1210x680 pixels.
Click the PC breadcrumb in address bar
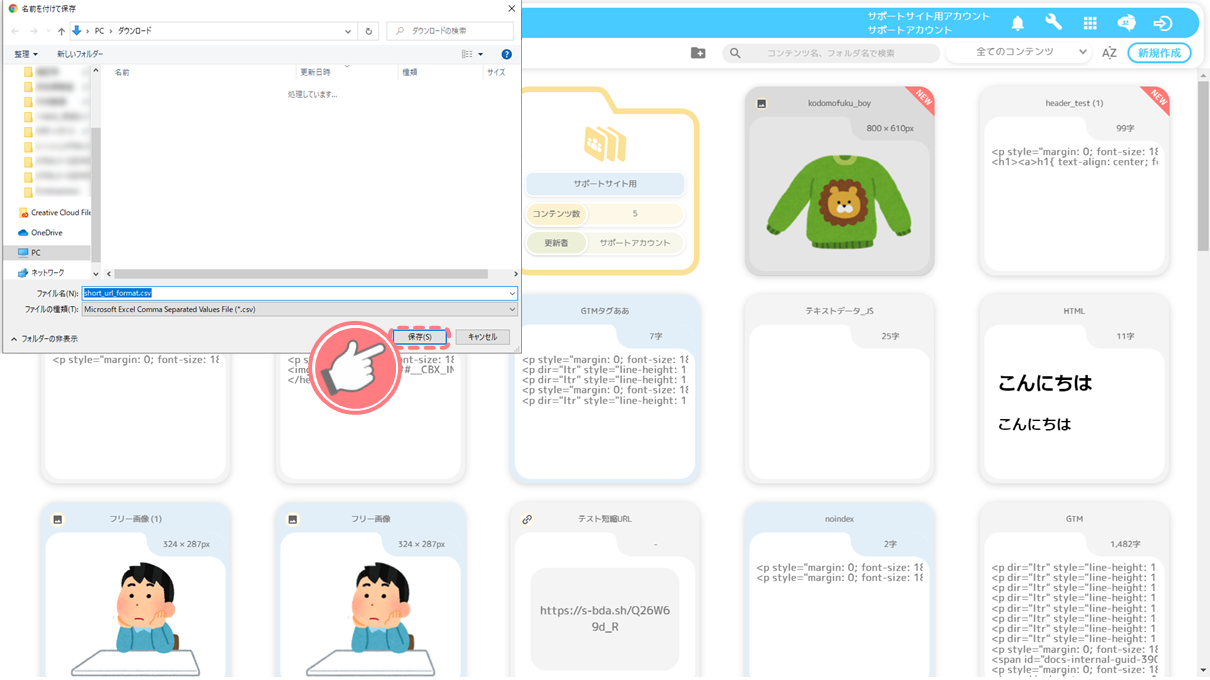click(x=99, y=31)
